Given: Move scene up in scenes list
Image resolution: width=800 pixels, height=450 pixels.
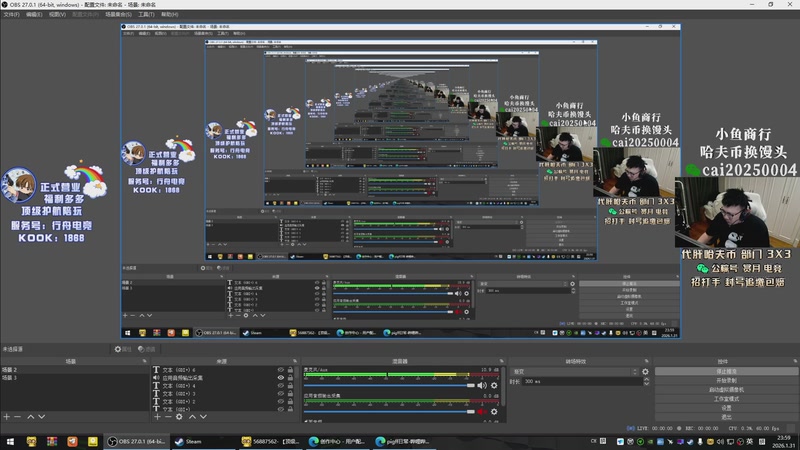Looking at the screenshot, I should pyautogui.click(x=31, y=417).
